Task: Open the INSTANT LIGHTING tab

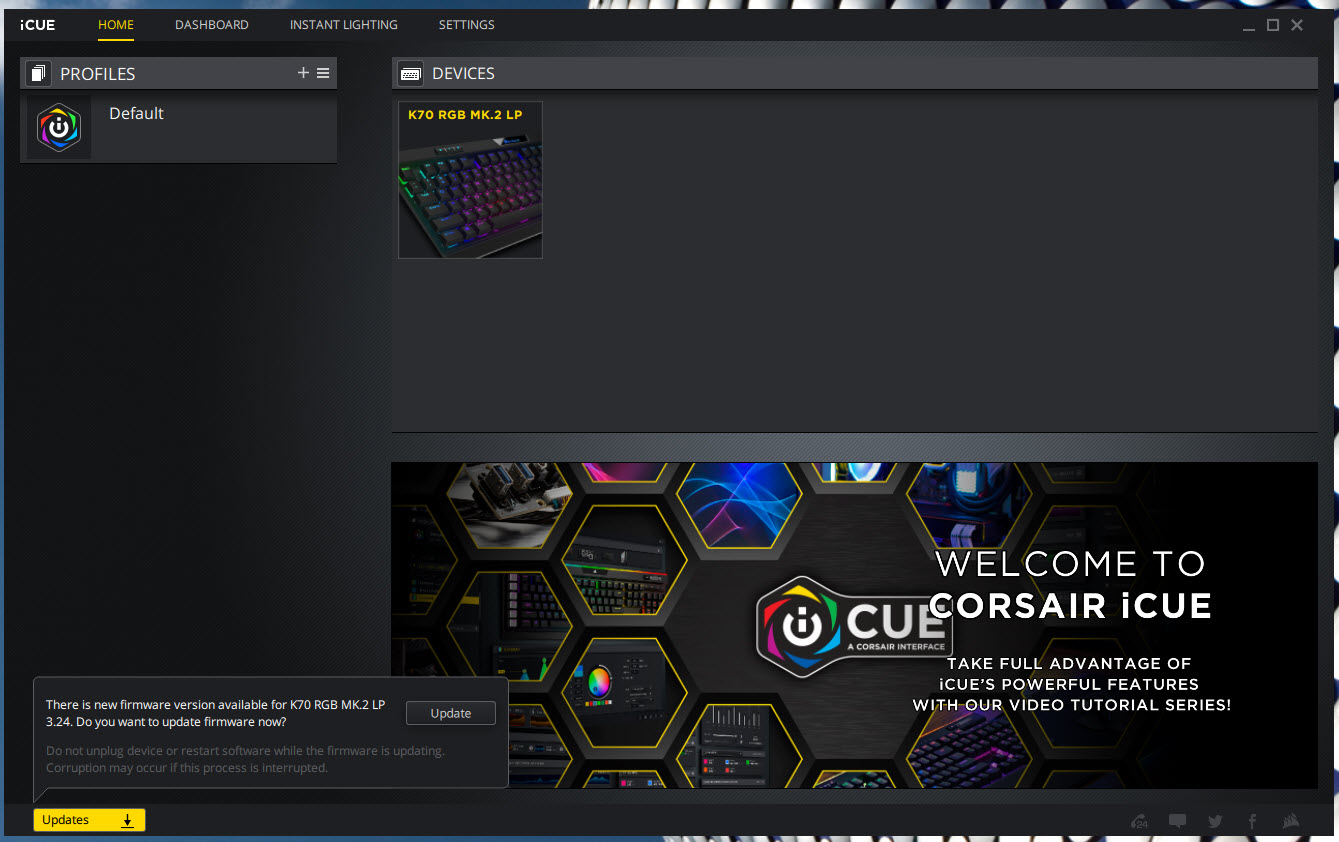Action: (x=344, y=25)
